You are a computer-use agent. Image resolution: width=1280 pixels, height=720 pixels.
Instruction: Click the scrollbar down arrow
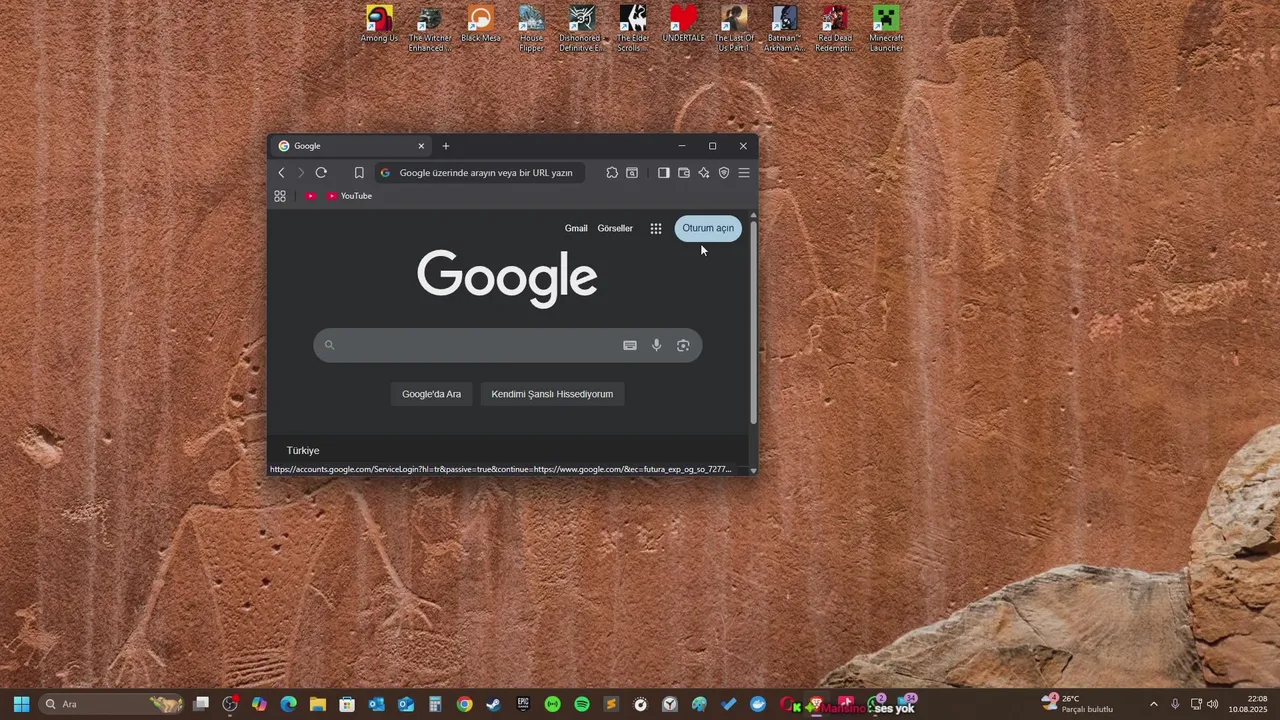pos(753,470)
